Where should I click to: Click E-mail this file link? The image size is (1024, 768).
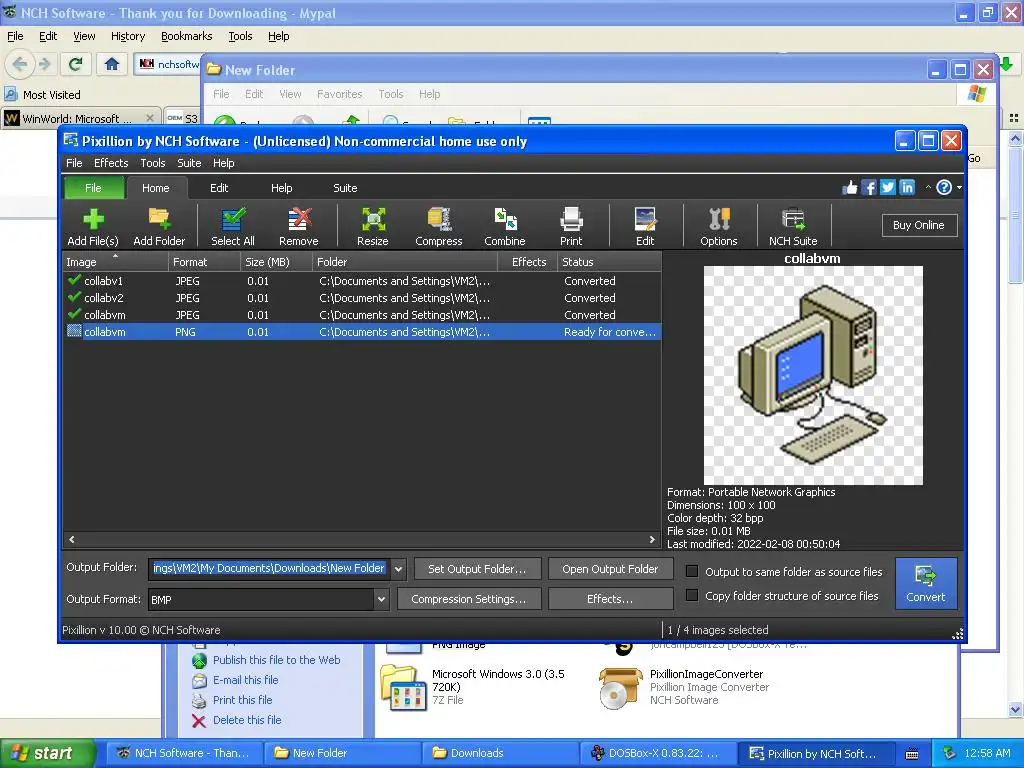pos(246,680)
